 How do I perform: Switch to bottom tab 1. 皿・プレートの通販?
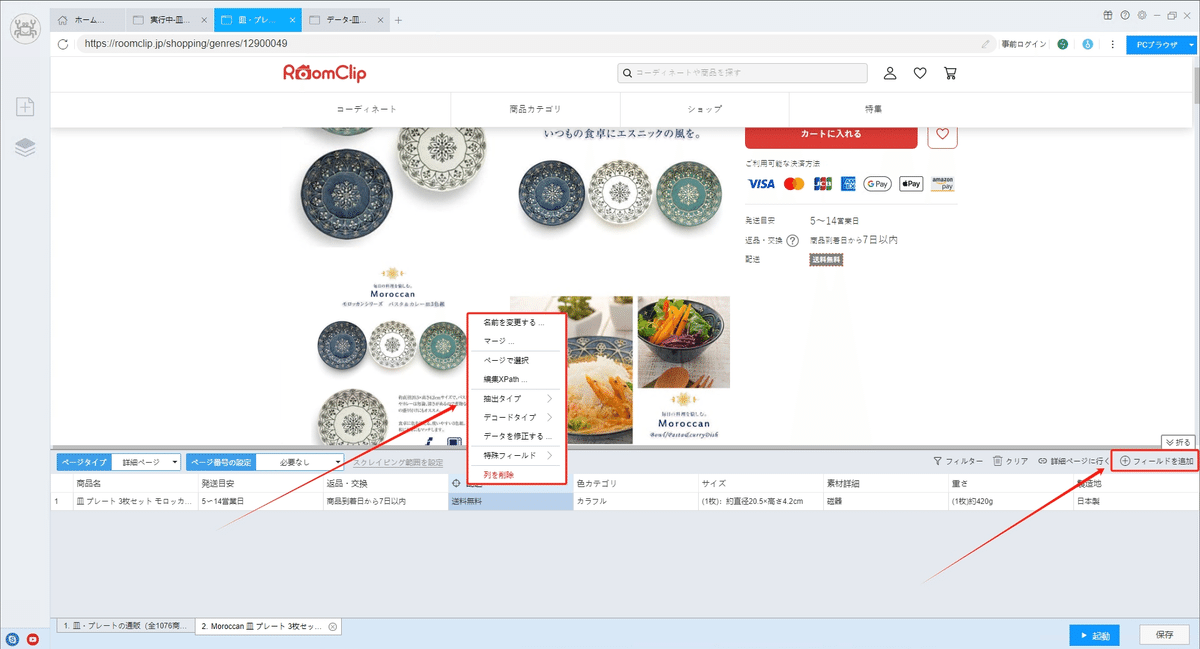click(123, 627)
